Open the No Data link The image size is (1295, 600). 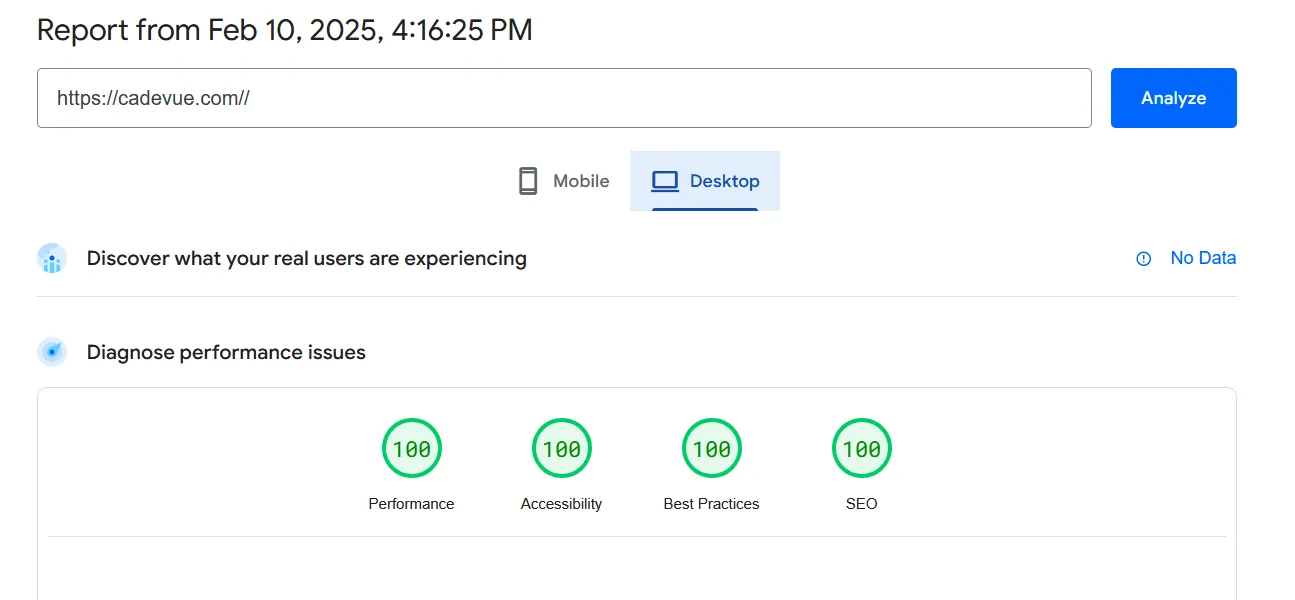pos(1203,258)
